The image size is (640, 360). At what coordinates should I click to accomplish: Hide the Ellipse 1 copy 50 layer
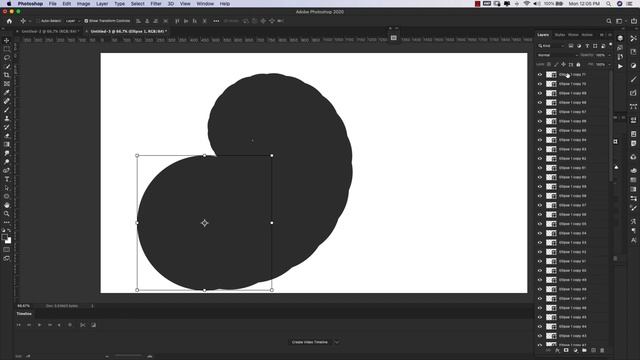[540, 271]
